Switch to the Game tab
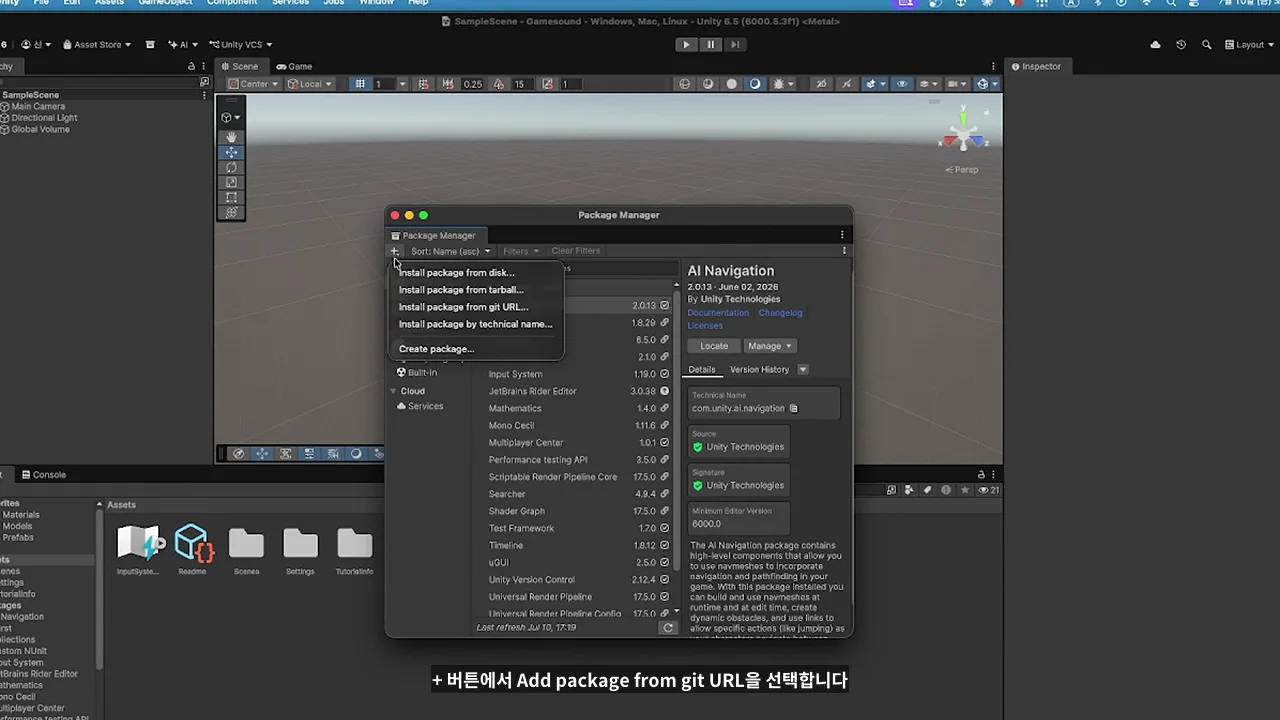Viewport: 1280px width, 720px height. point(294,66)
